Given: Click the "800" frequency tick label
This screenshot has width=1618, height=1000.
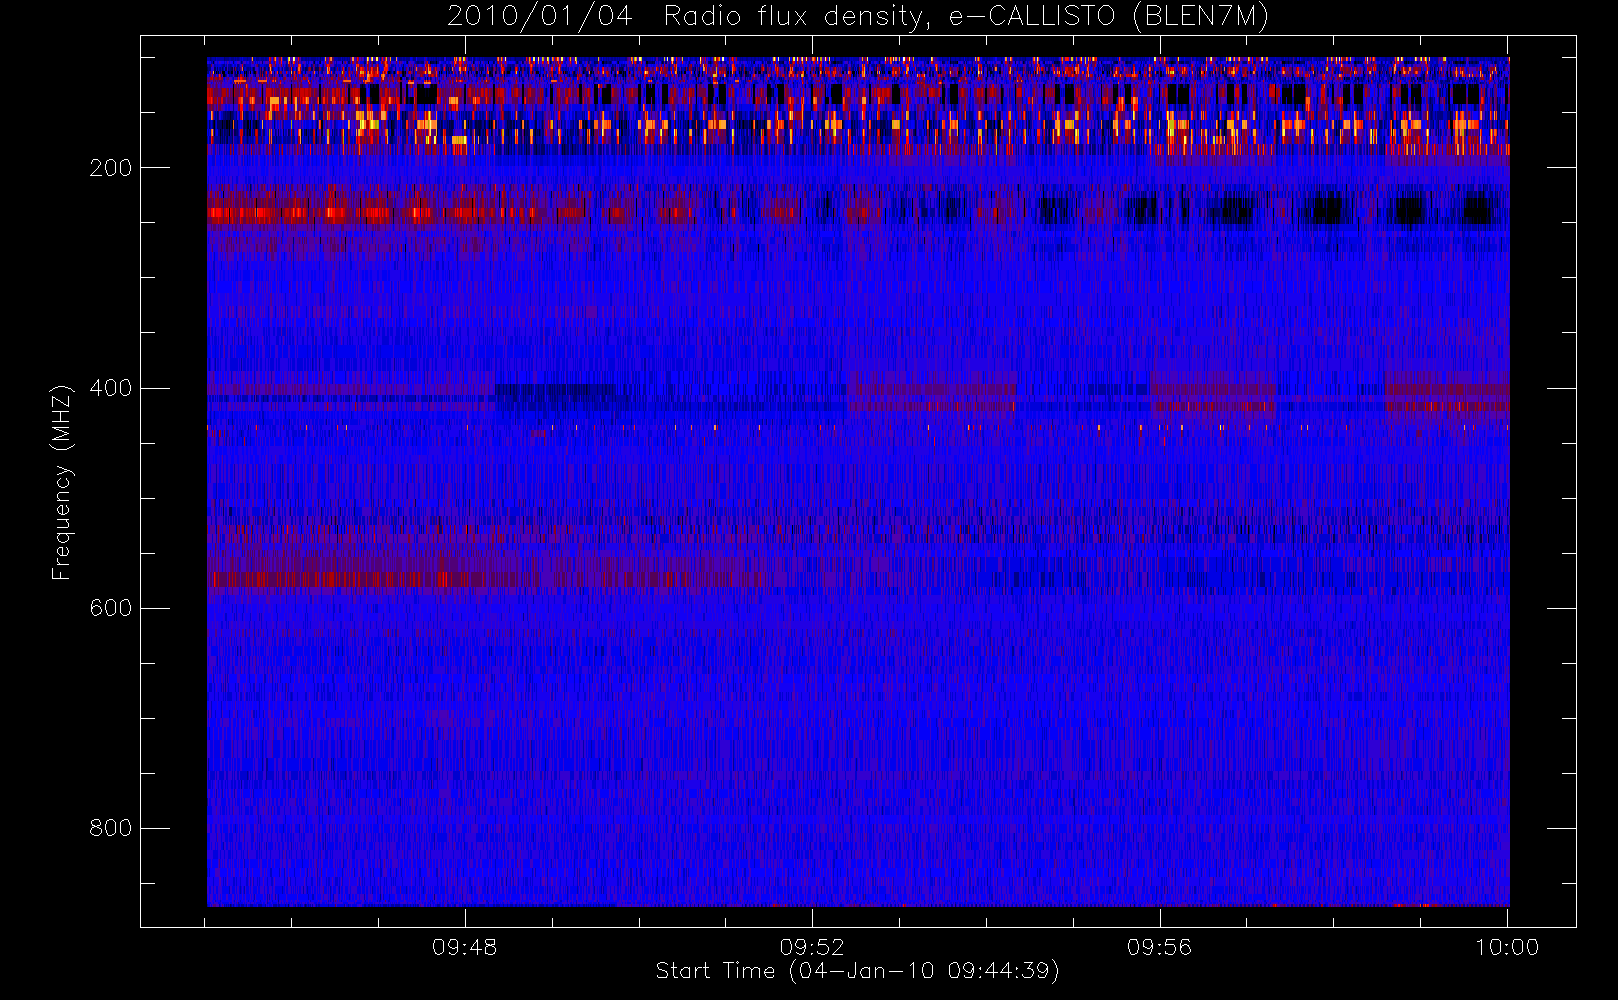Looking at the screenshot, I should [111, 828].
